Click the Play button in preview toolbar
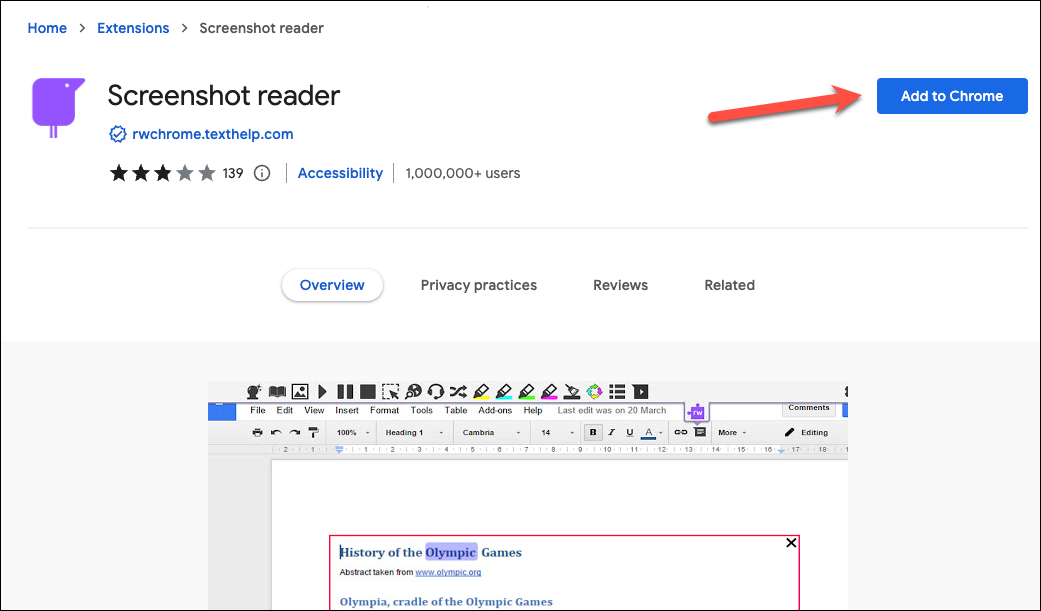 click(323, 391)
